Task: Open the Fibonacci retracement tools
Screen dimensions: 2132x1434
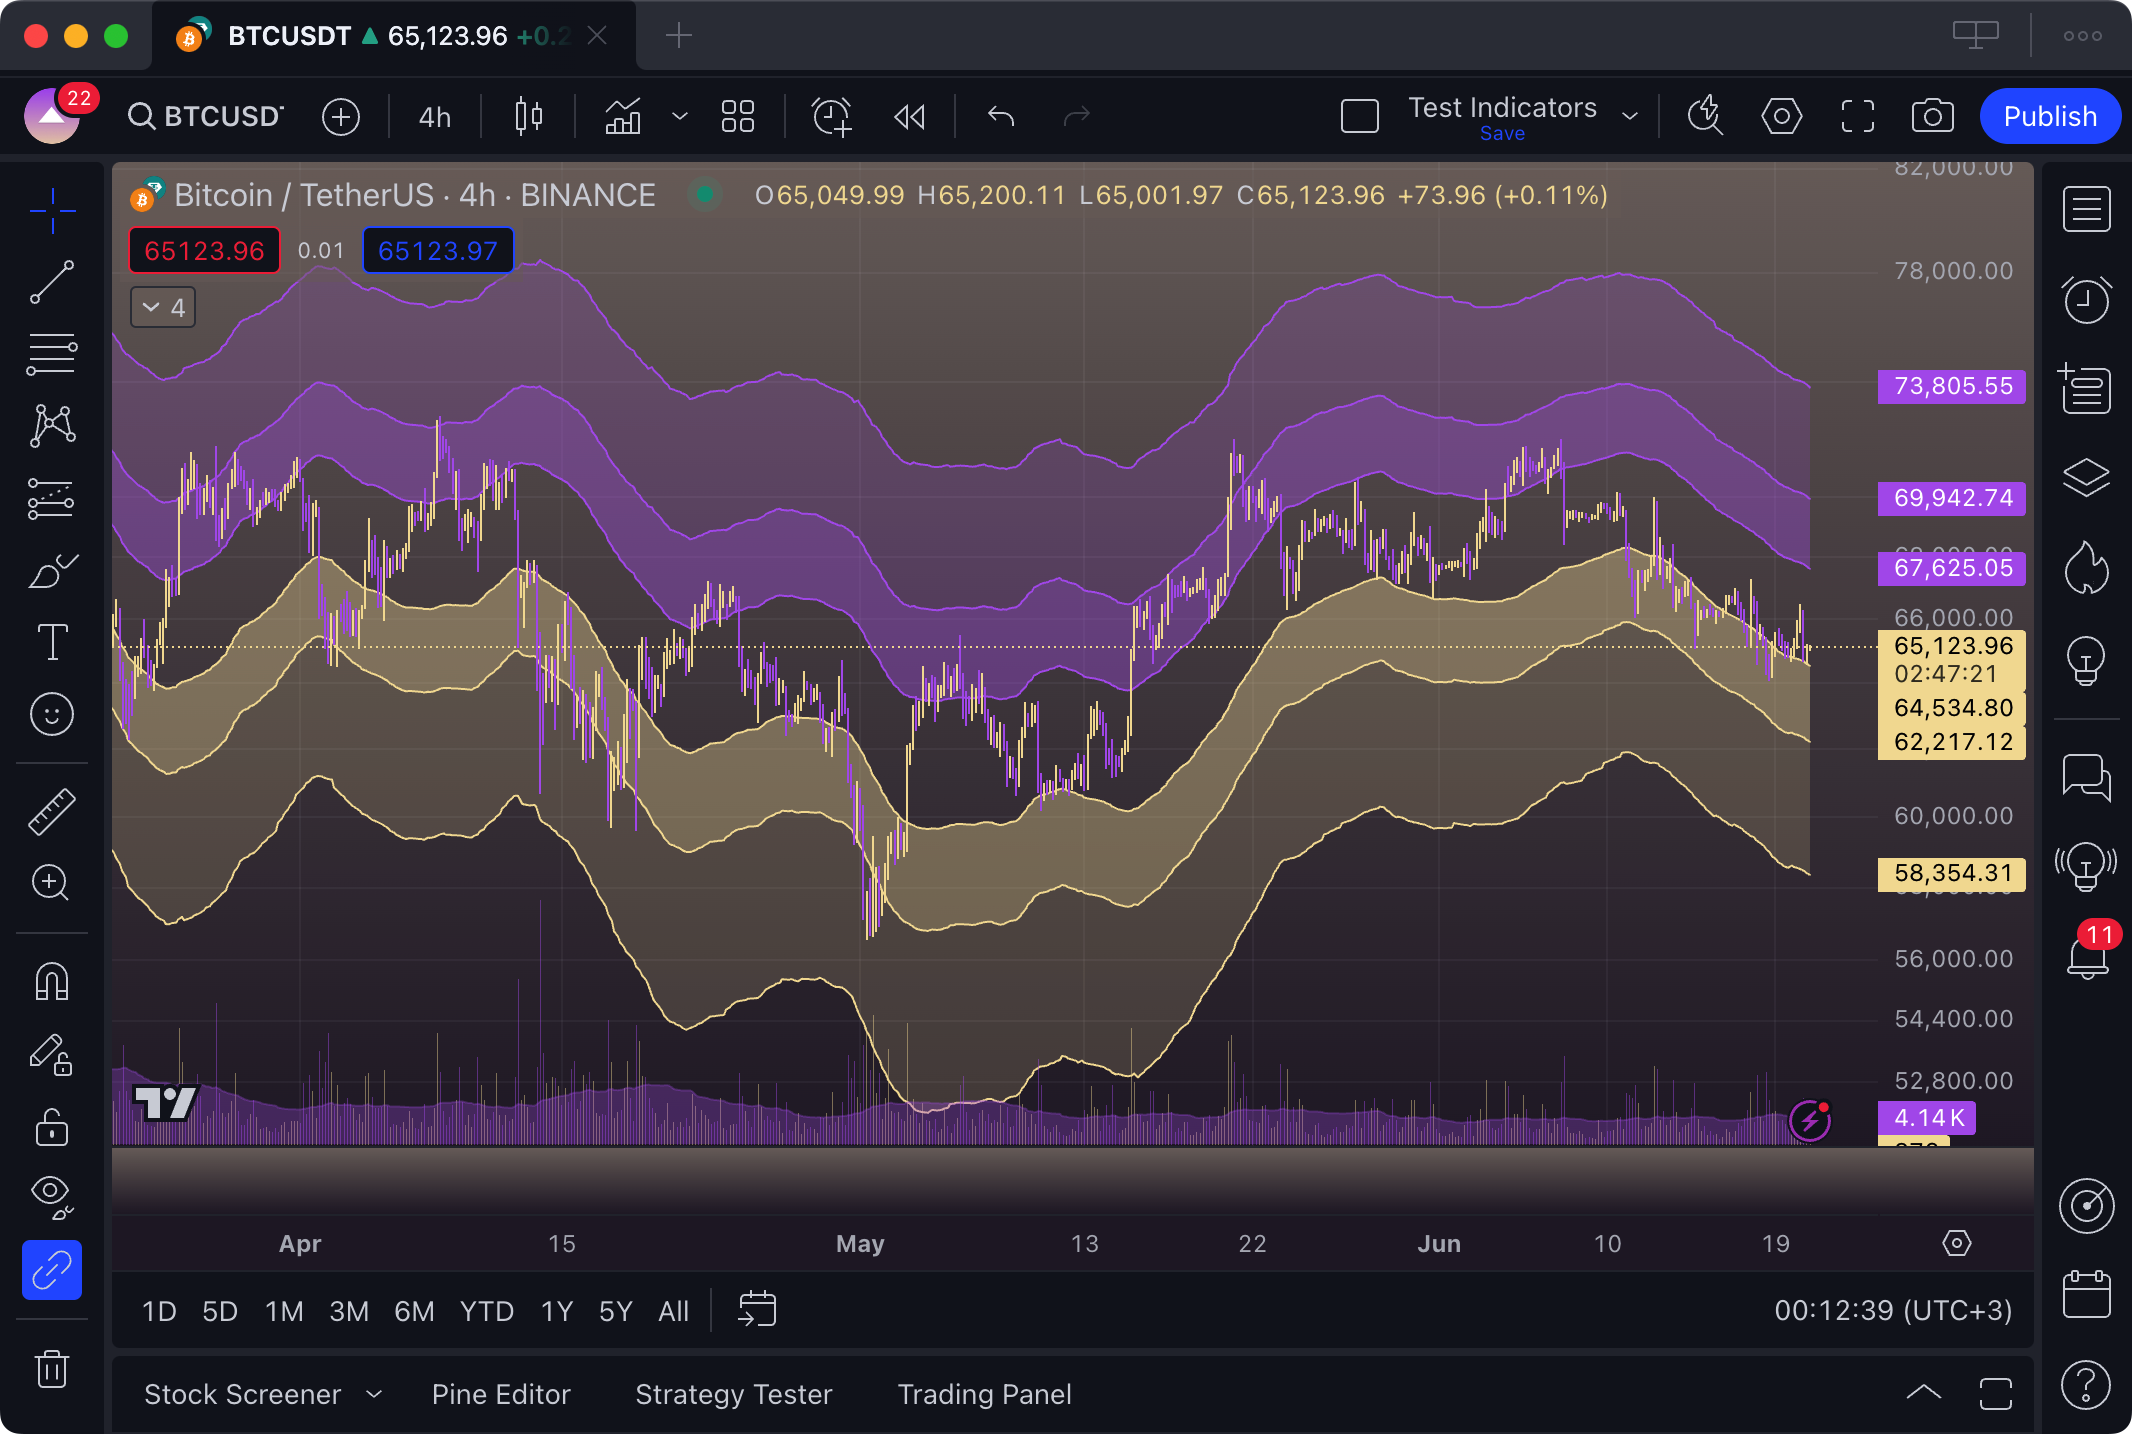Action: click(52, 355)
